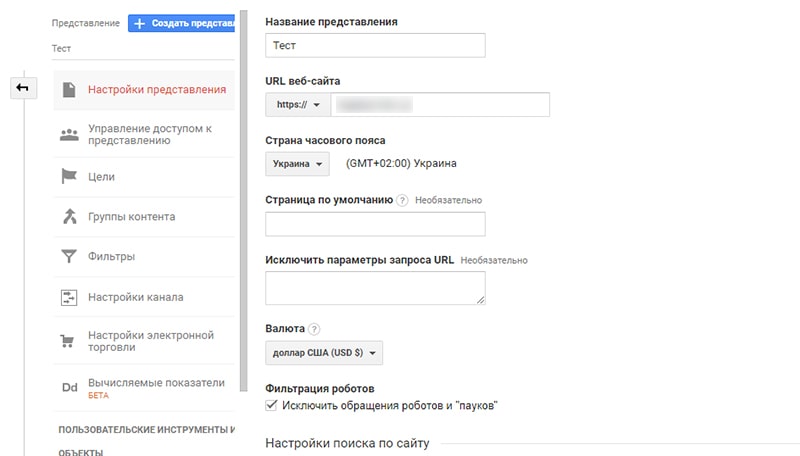Click the Название представления input field
Screen dimensions: 800x456
pyautogui.click(x=375, y=45)
